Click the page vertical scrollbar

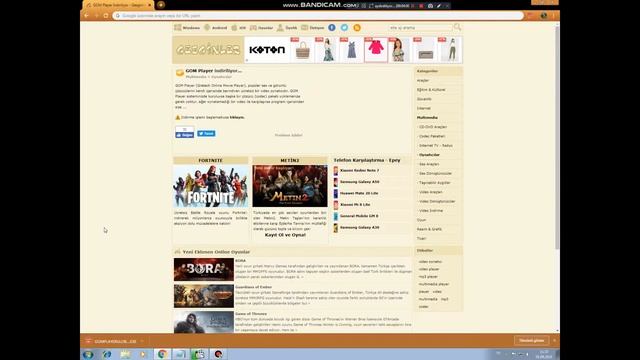(557, 137)
